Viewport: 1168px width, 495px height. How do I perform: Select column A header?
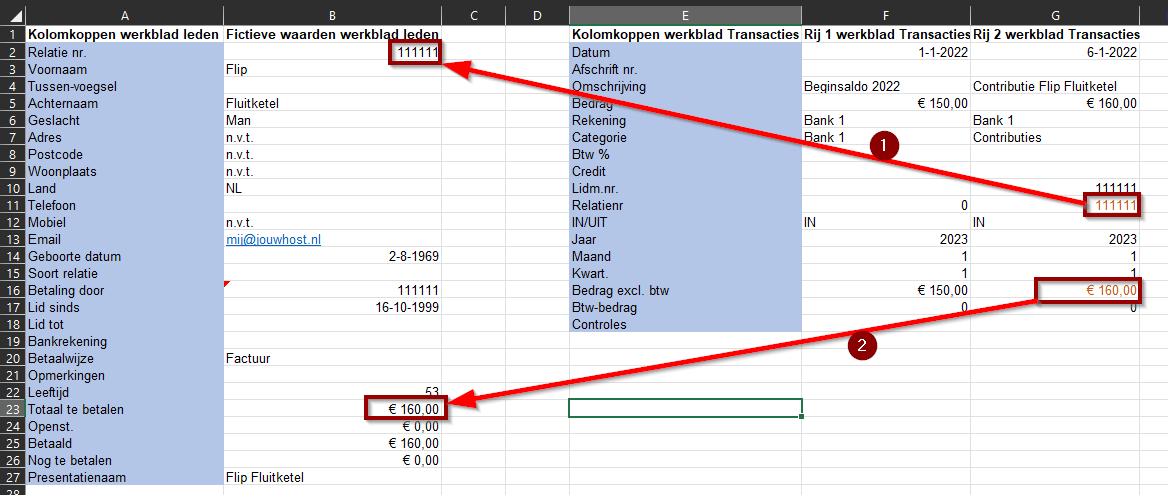[124, 16]
